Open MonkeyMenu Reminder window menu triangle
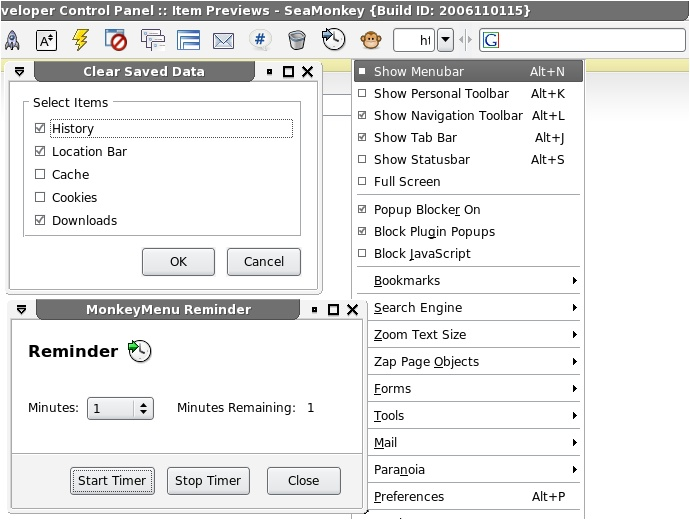This screenshot has width=690, height=520. (21, 309)
